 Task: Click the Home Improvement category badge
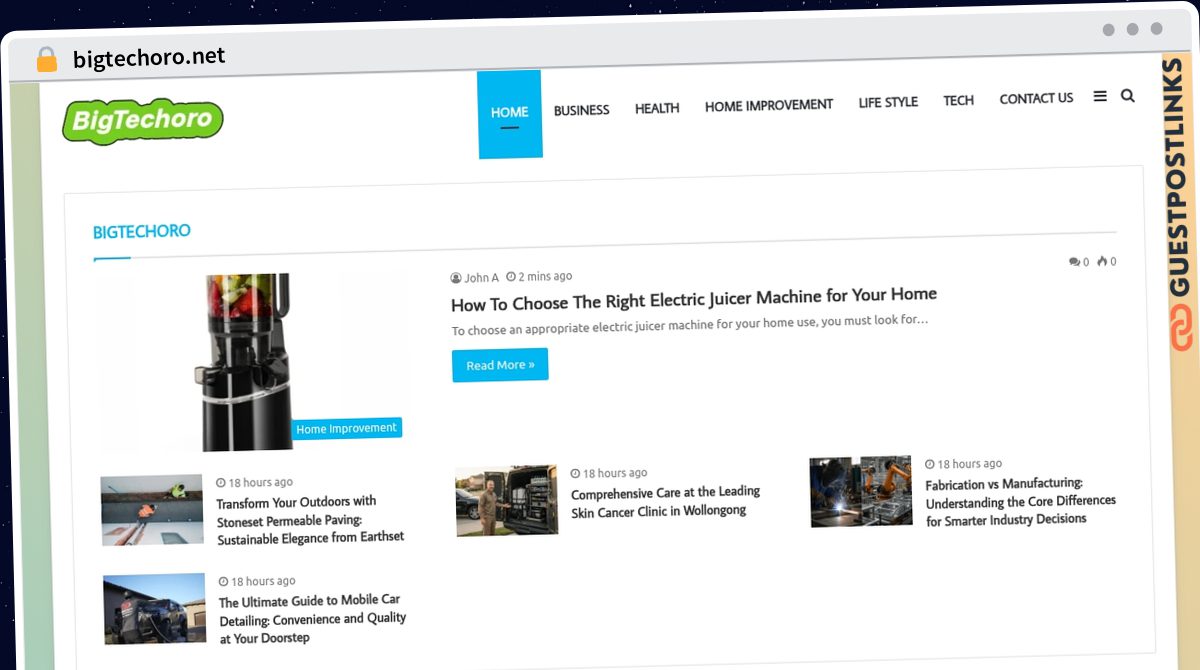[347, 428]
